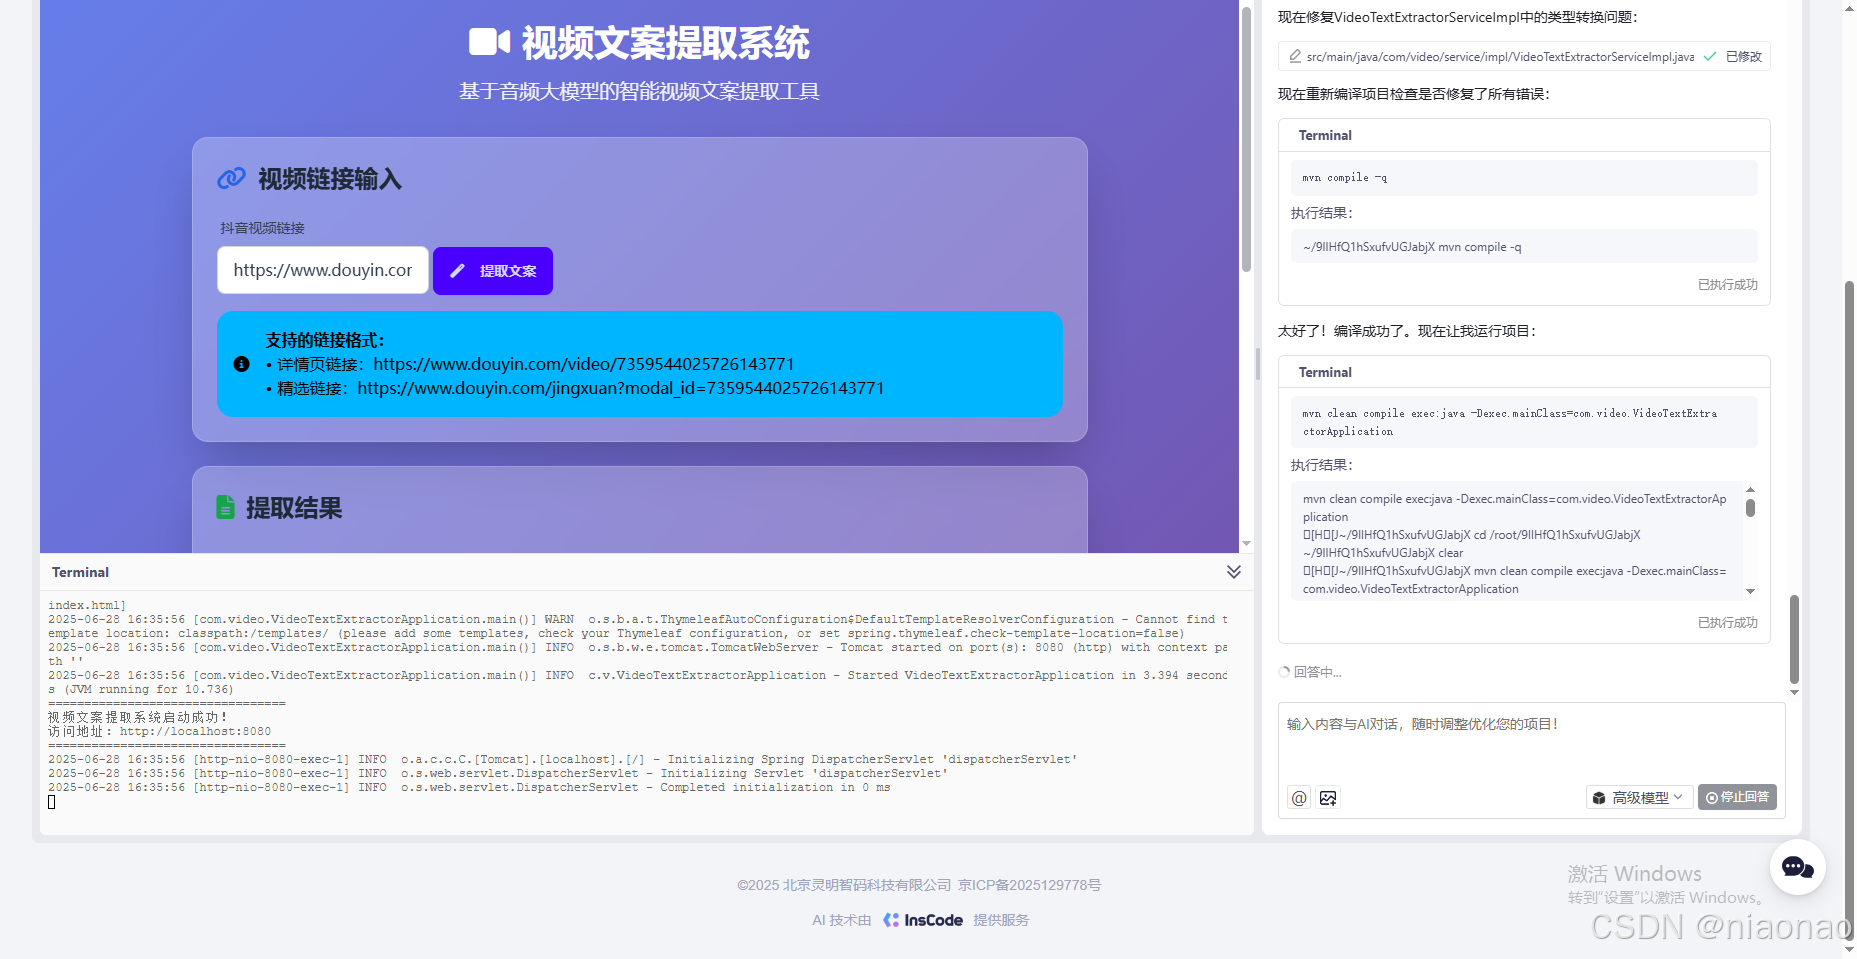1857x959 pixels.
Task: Click the InsCode logo icon in footer
Action: click(x=889, y=919)
